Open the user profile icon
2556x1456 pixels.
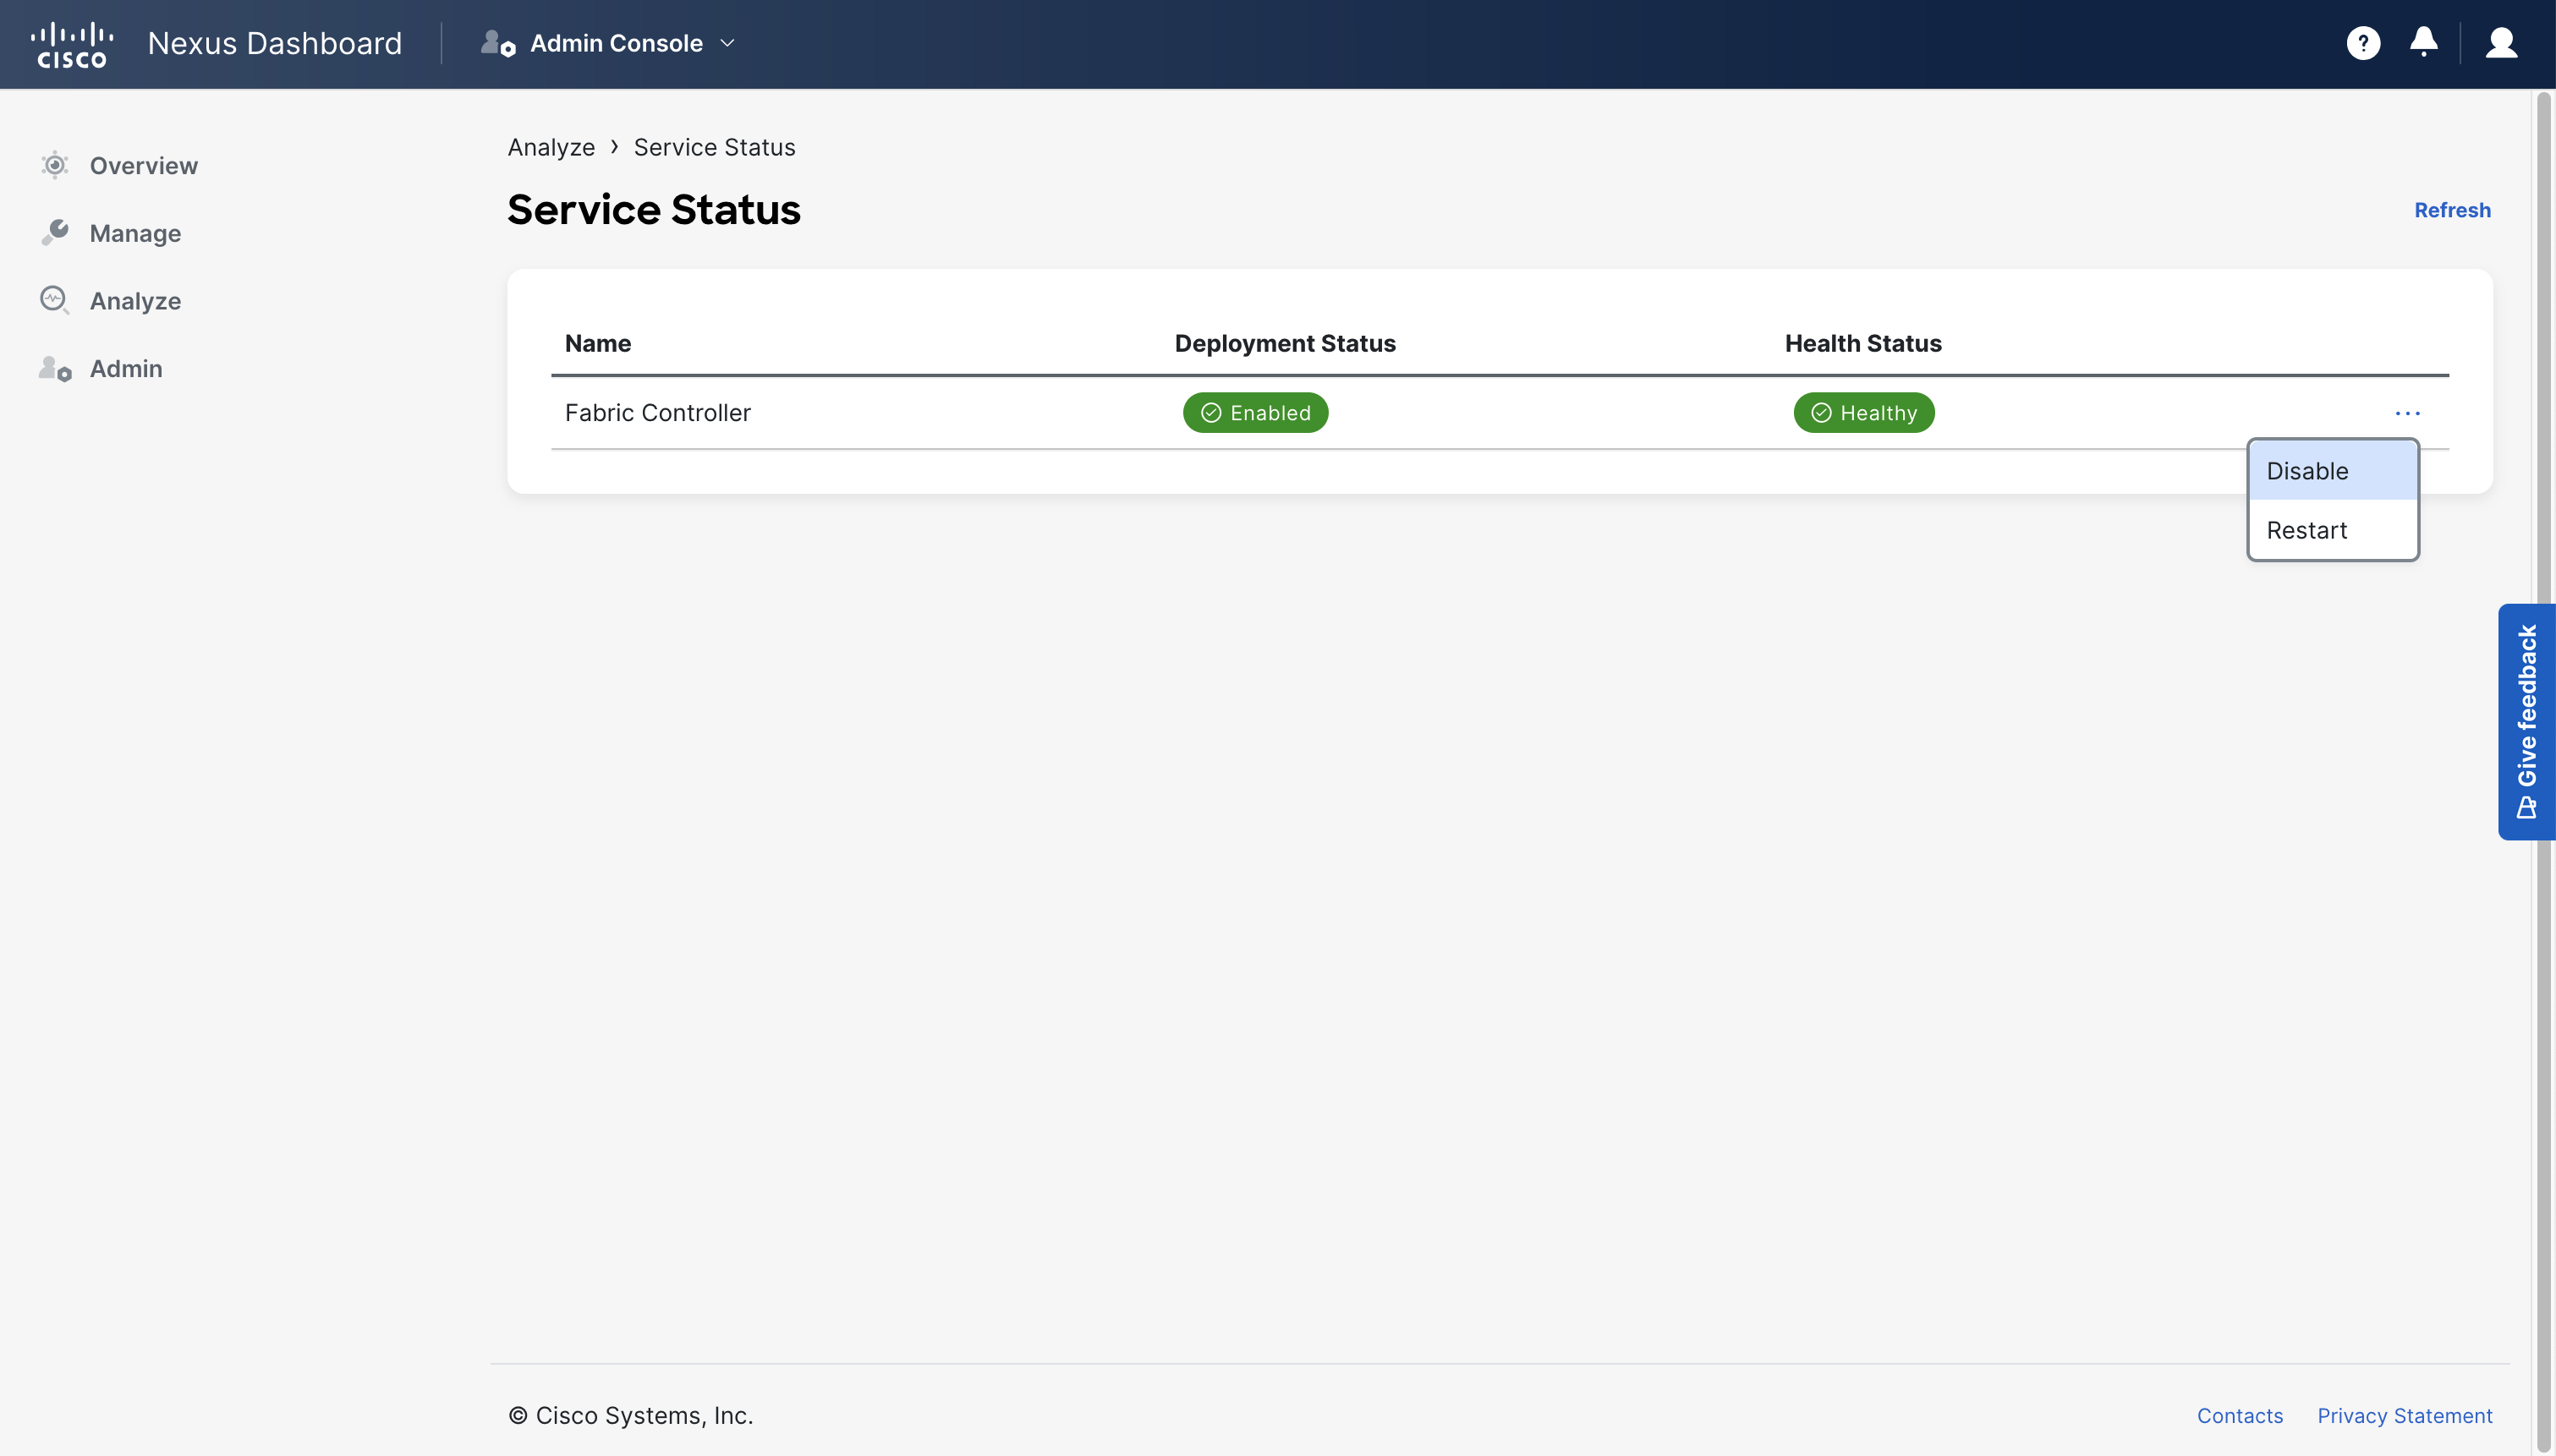[x=2501, y=43]
